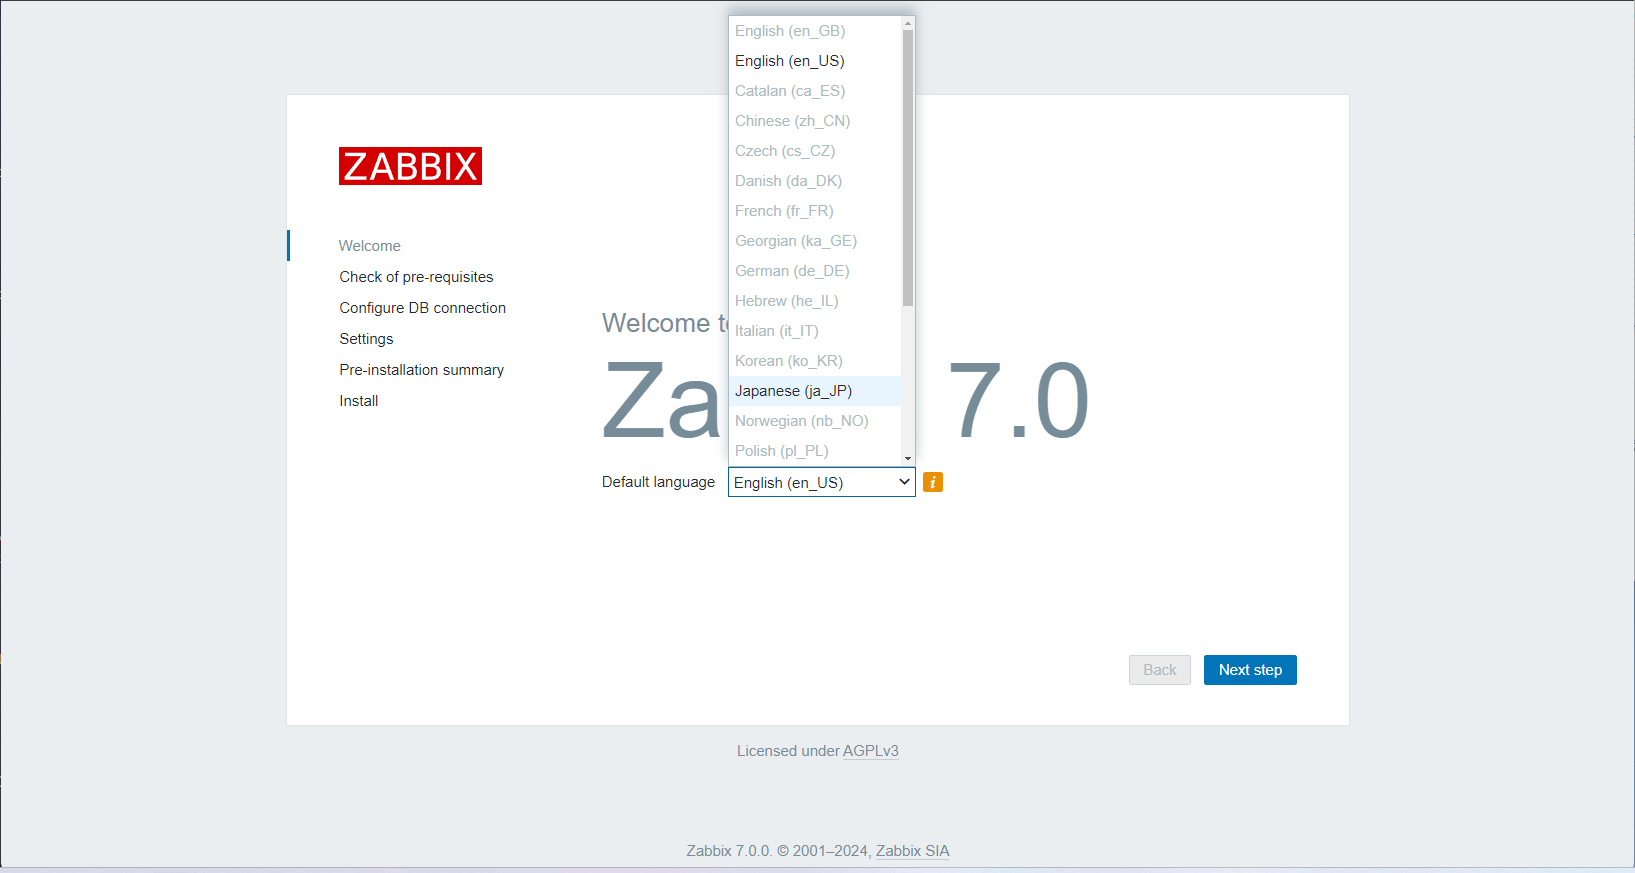Visit the Zabbix SIA footer link
1635x873 pixels.
point(912,851)
